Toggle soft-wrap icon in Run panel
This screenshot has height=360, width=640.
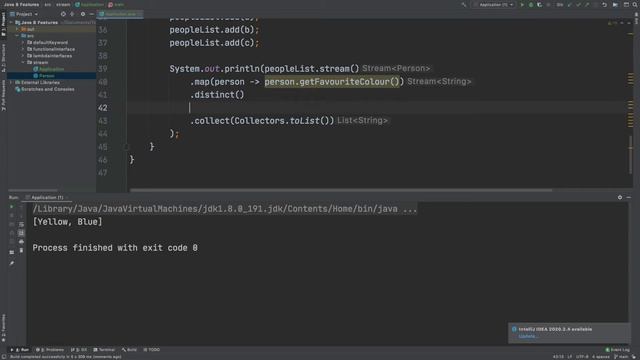21,224
